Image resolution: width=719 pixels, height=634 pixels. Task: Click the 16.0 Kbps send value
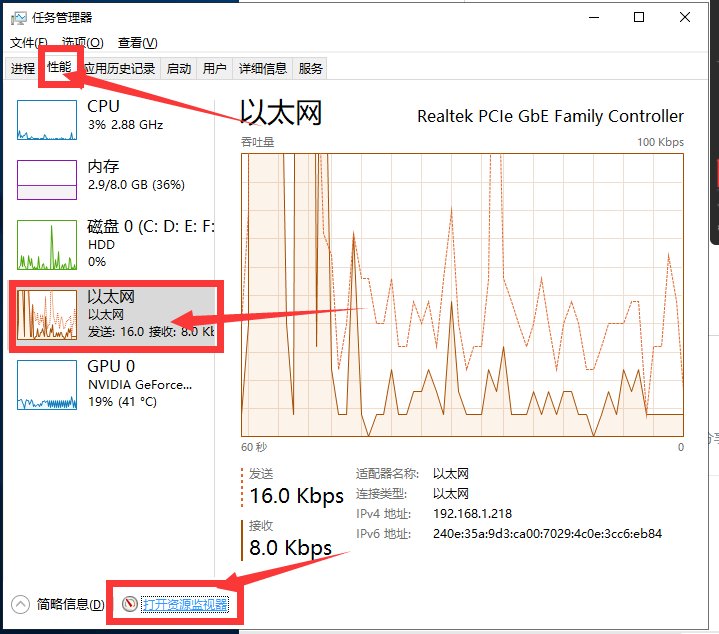click(x=297, y=496)
